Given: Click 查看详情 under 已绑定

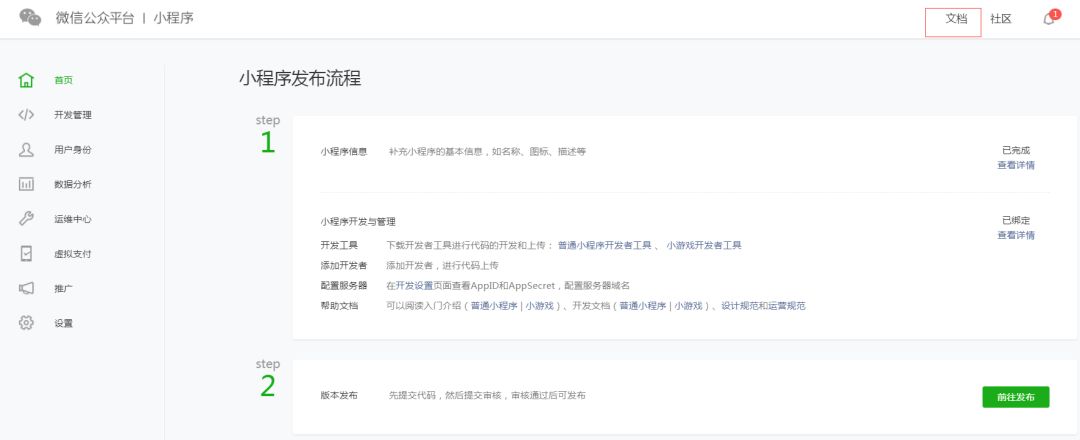Looking at the screenshot, I should tap(1016, 235).
